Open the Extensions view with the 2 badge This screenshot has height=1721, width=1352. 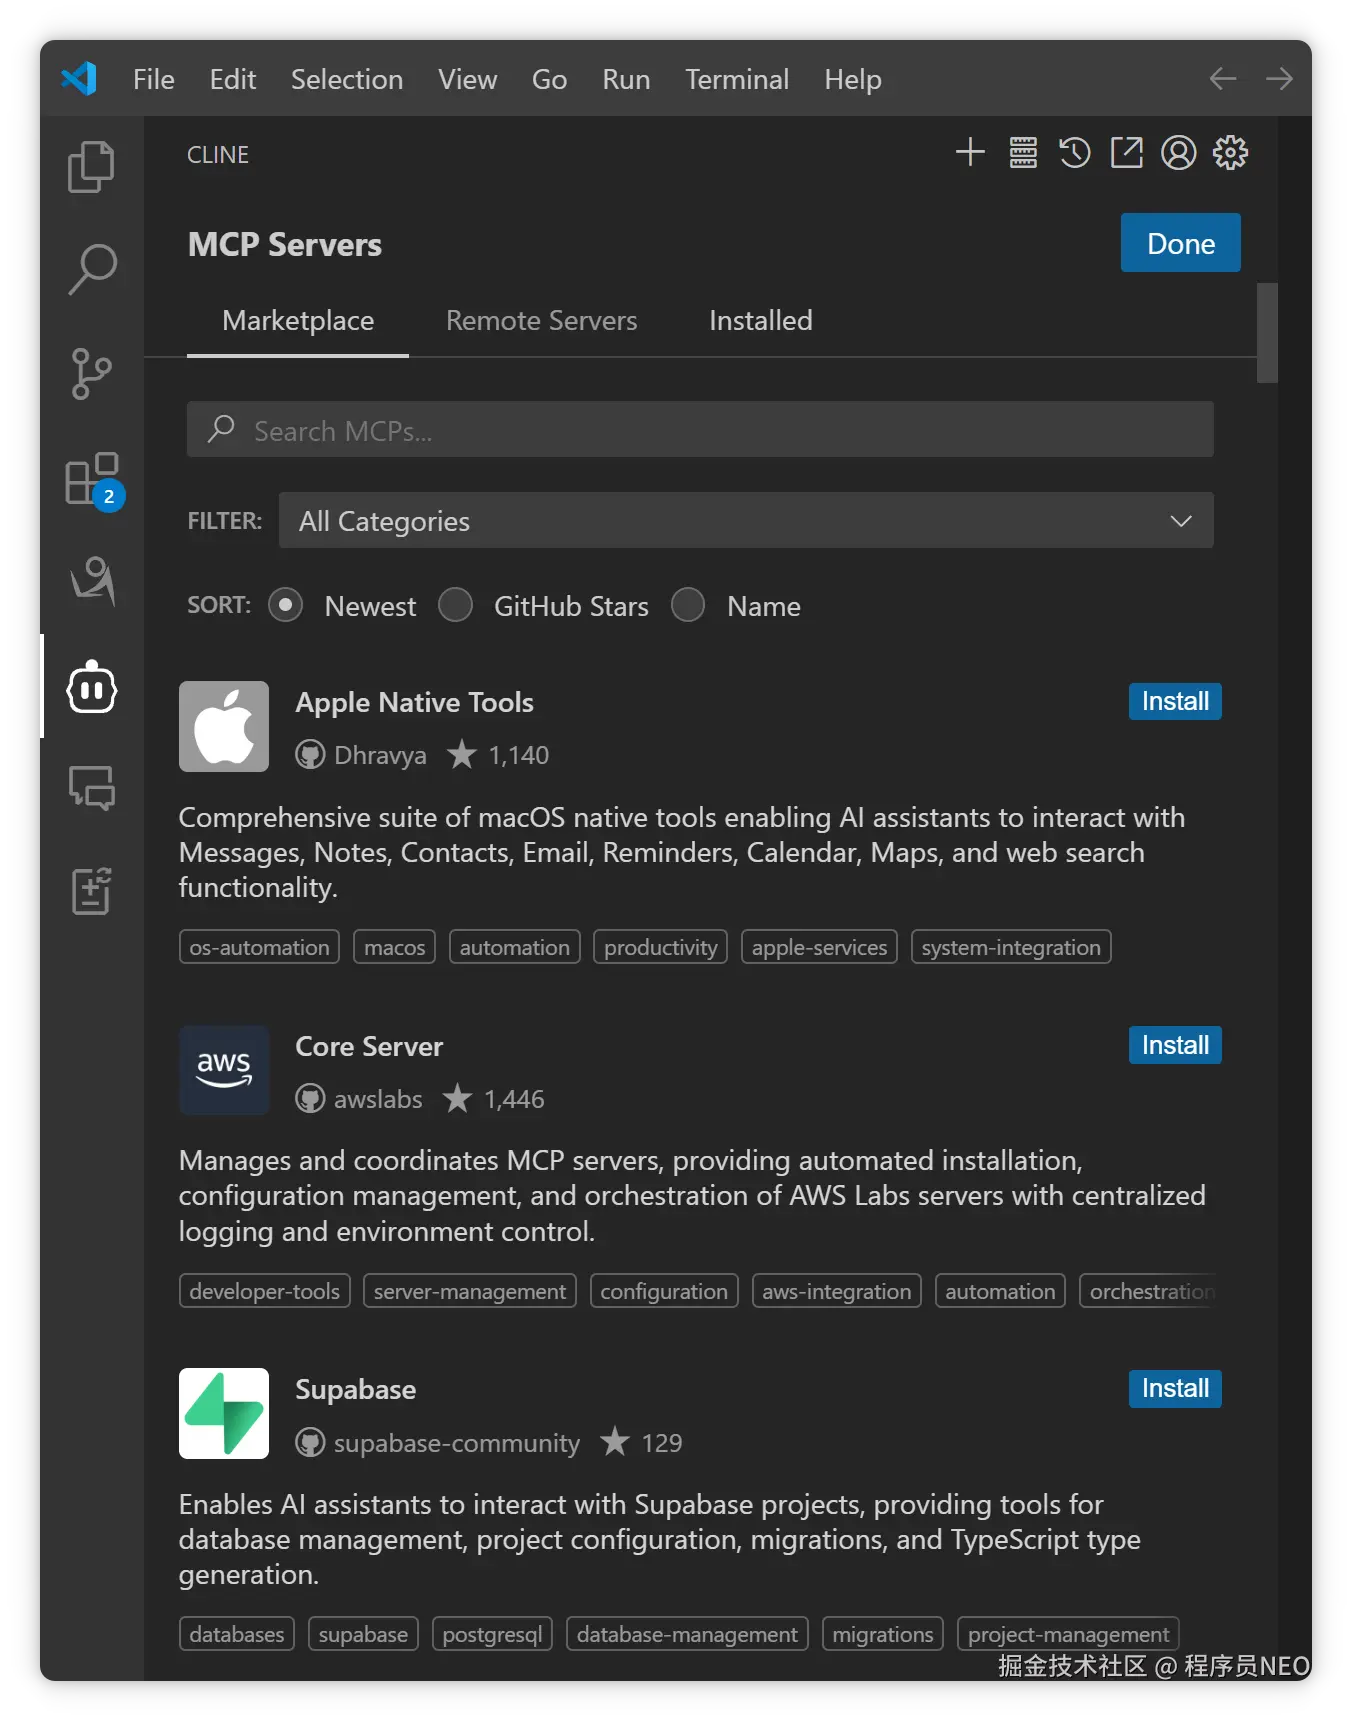click(x=92, y=479)
